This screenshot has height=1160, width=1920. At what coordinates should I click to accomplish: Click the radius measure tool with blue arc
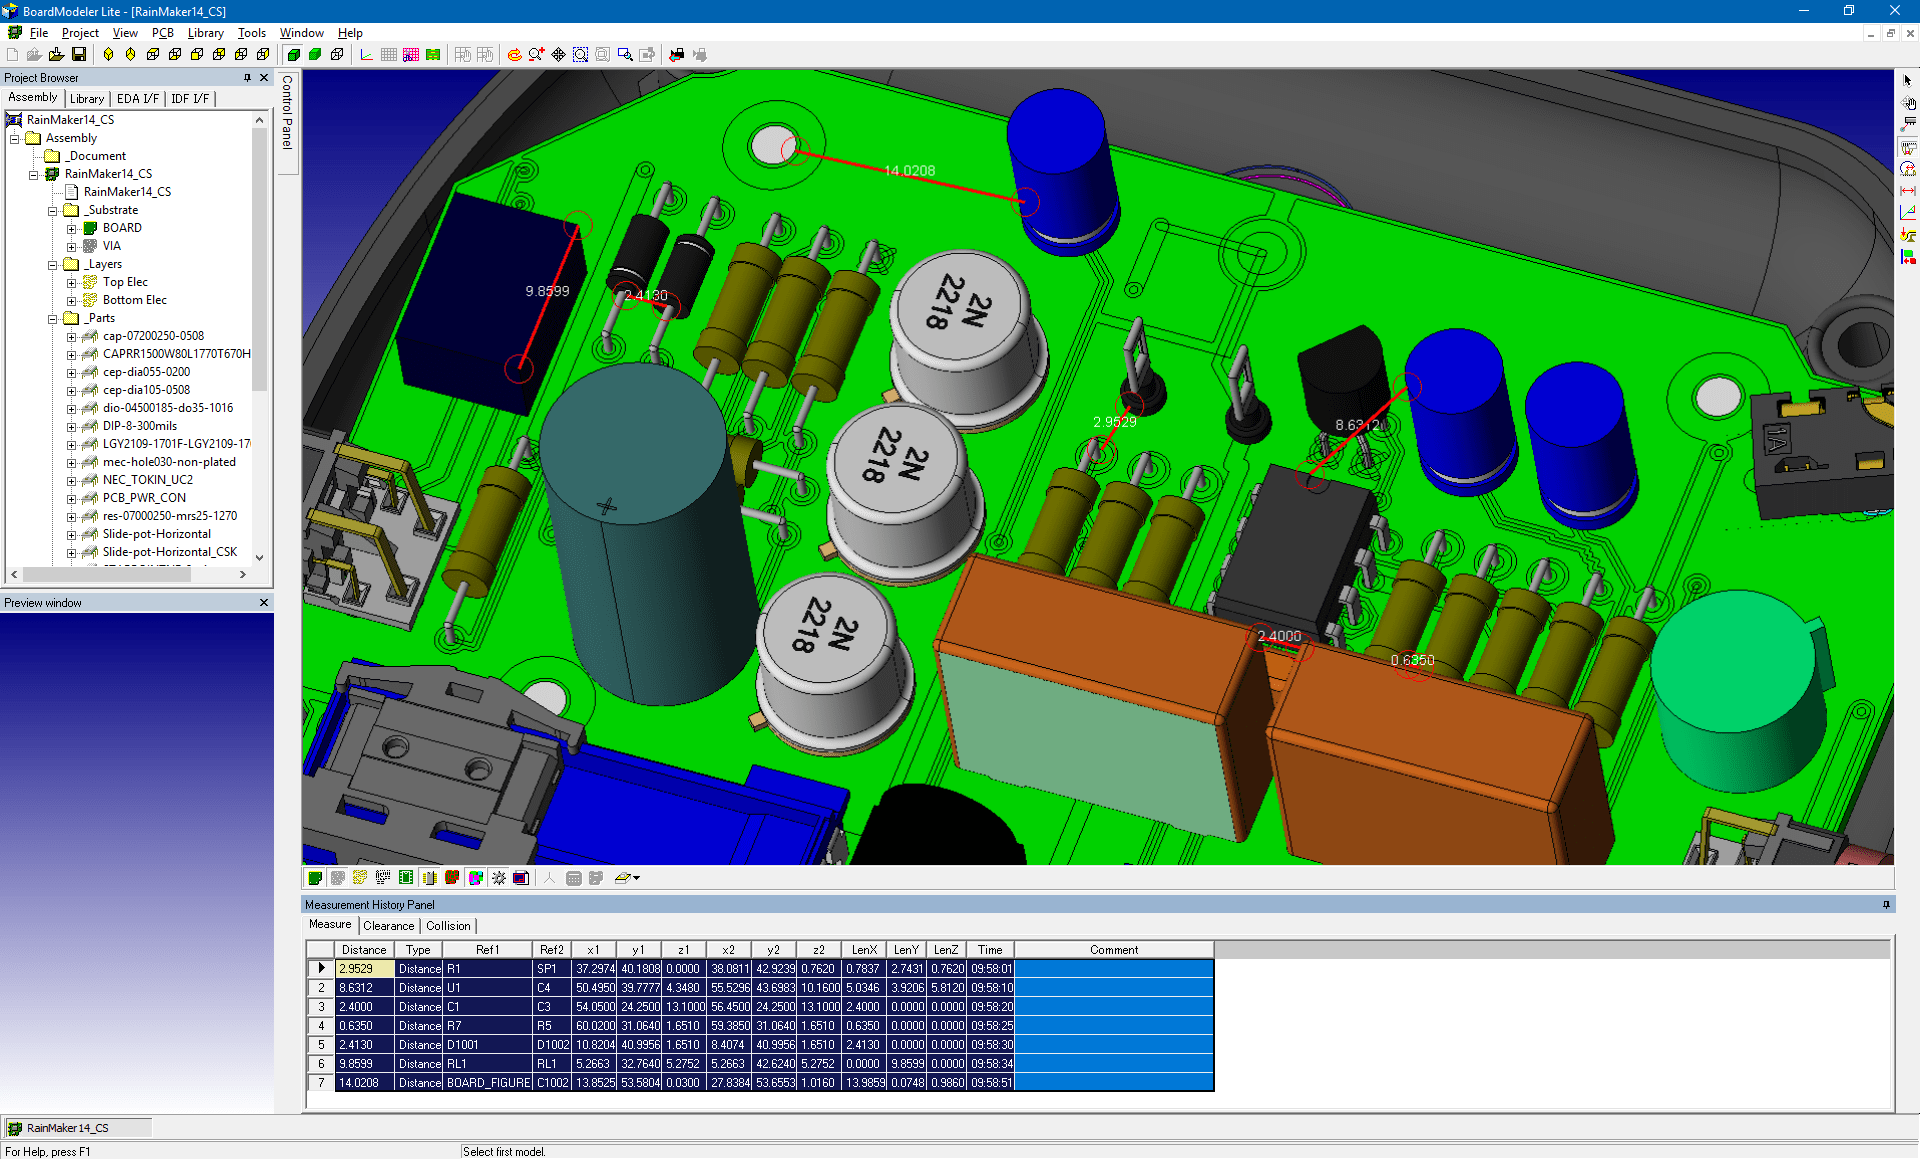pyautogui.click(x=1908, y=168)
